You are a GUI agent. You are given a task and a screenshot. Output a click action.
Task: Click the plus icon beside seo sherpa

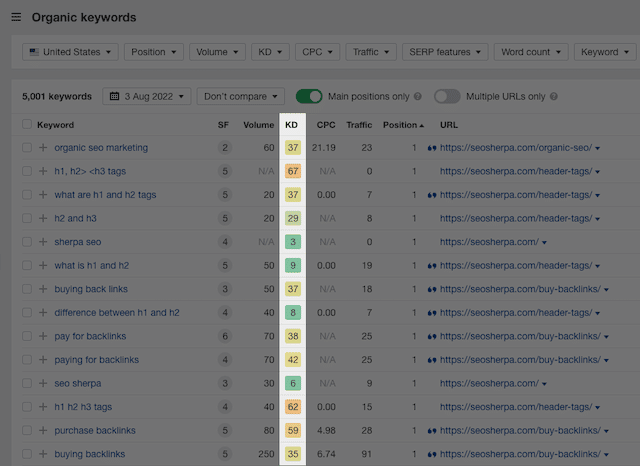[43, 383]
